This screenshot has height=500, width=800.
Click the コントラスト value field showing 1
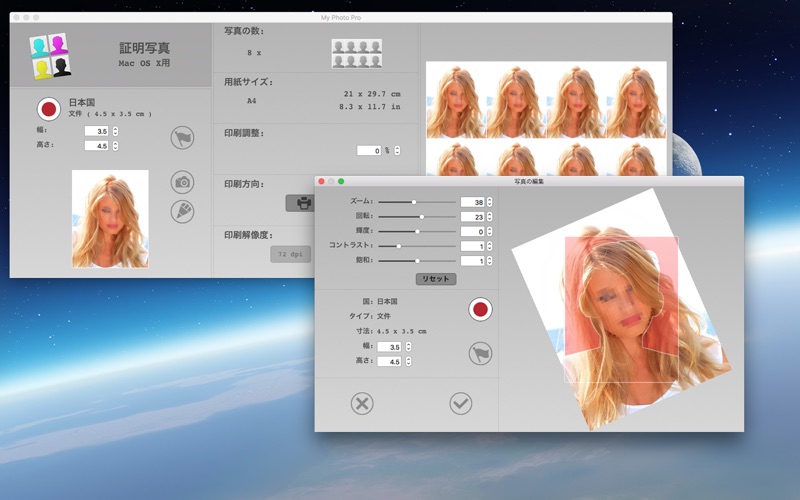(x=472, y=246)
